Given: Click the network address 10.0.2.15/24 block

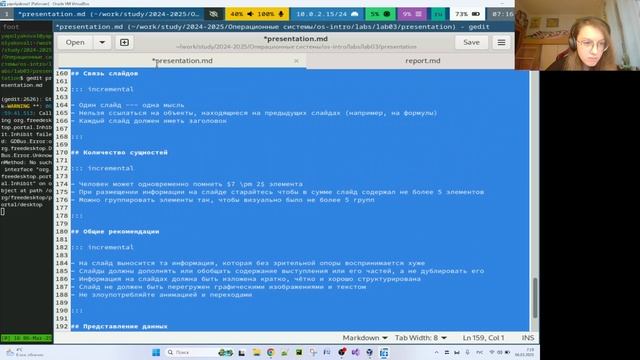Looking at the screenshot, I should 327,14.
